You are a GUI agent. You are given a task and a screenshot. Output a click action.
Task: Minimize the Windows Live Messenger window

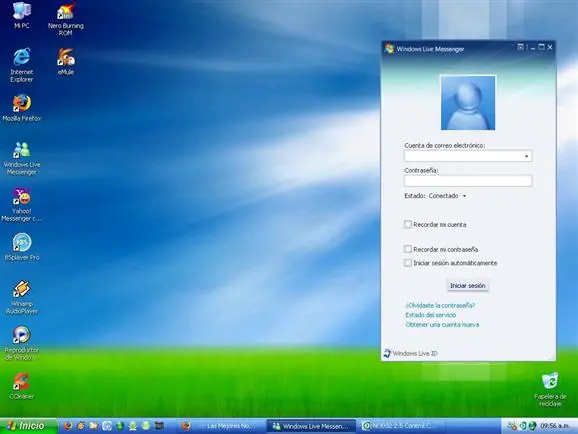533,48
